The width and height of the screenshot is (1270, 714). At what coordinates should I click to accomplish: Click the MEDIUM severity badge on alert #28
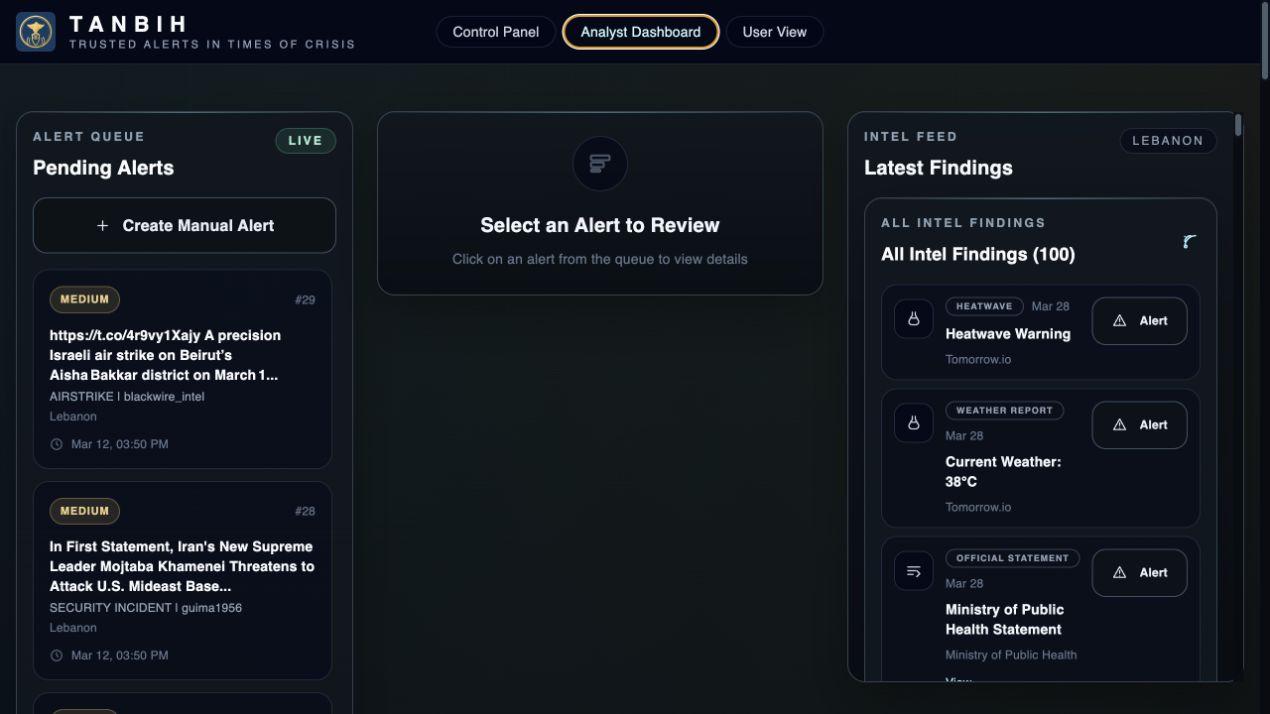(x=84, y=511)
